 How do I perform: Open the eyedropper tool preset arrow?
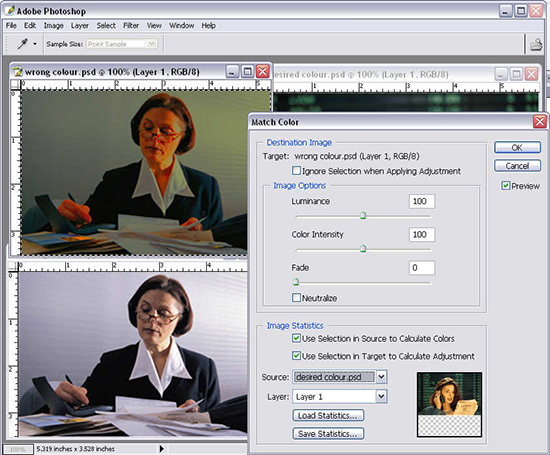(x=35, y=44)
